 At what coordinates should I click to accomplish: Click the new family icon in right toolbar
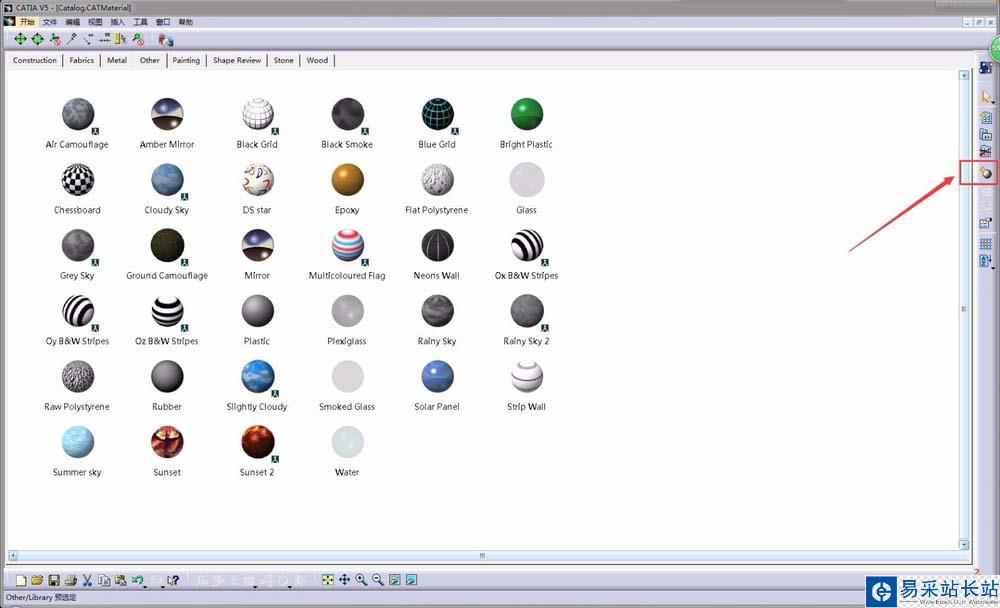coord(986,117)
